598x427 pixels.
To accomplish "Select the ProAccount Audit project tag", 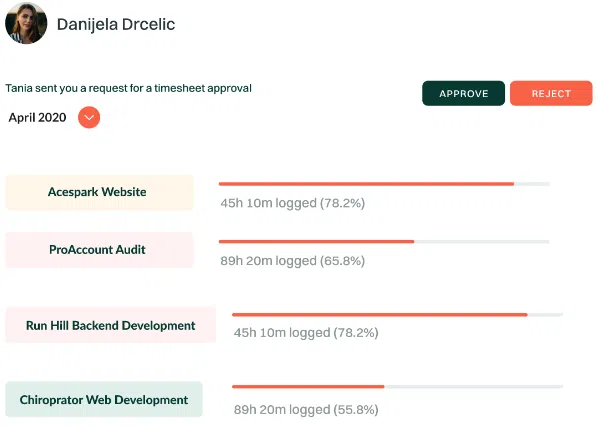I will tap(100, 250).
